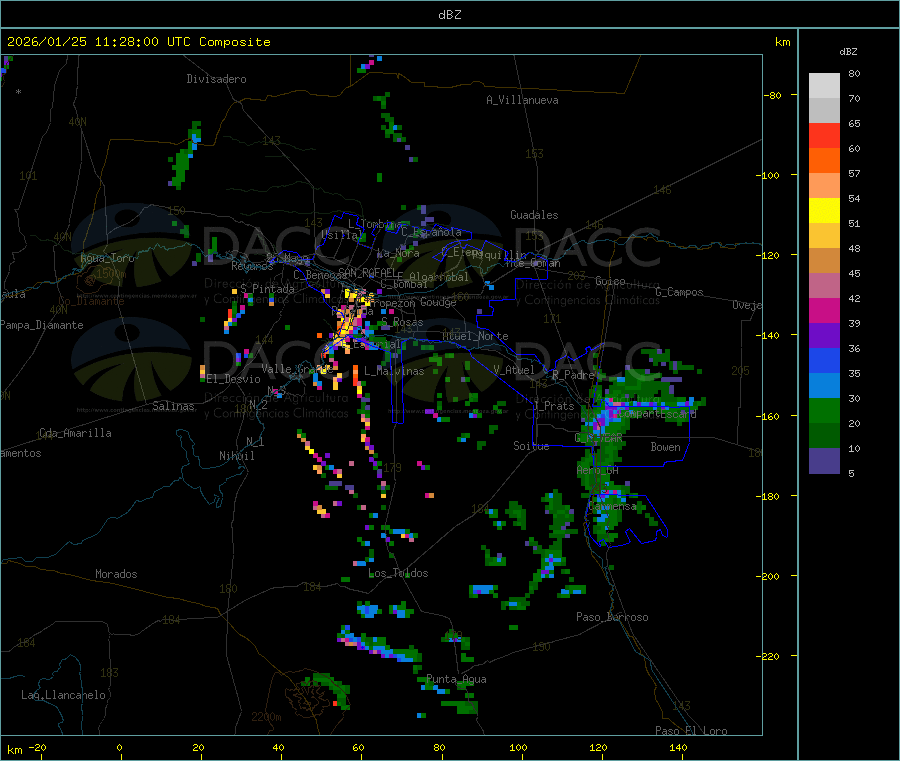Click the 'Divisadero' map label
Screen dimensions: 900x761
(x=216, y=79)
